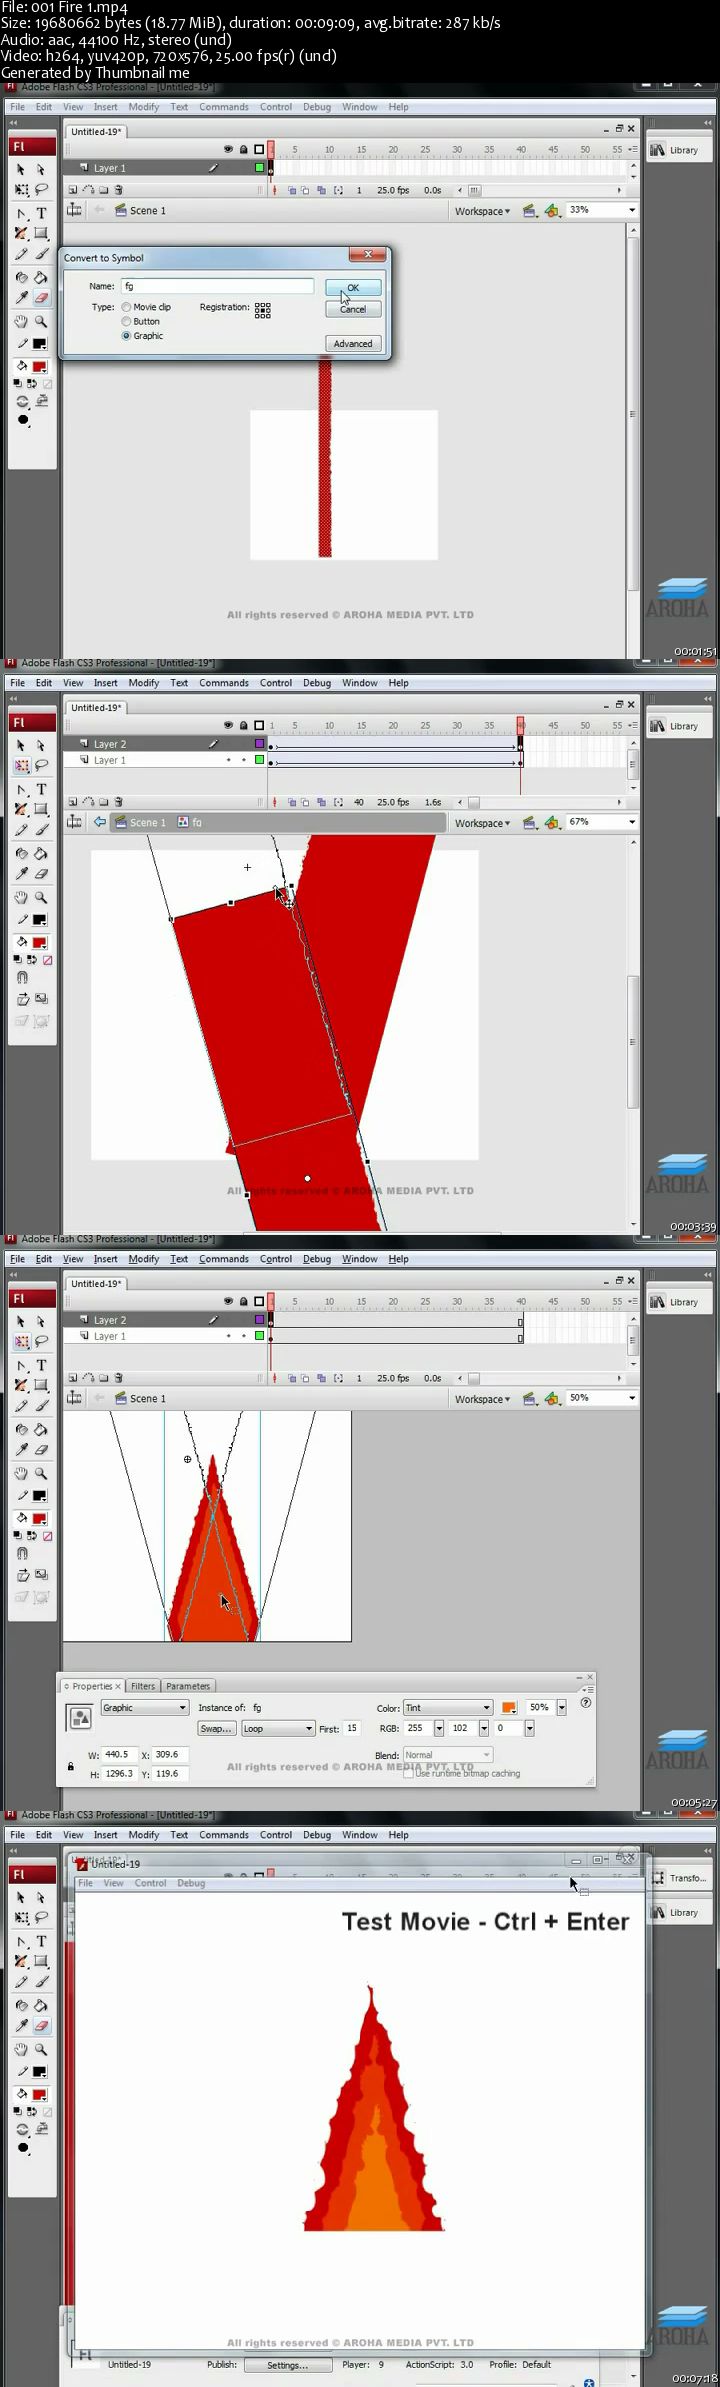The height and width of the screenshot is (2387, 720).
Task: Open the Workspace dropdown in the 33% zoom frame
Action: coord(482,211)
